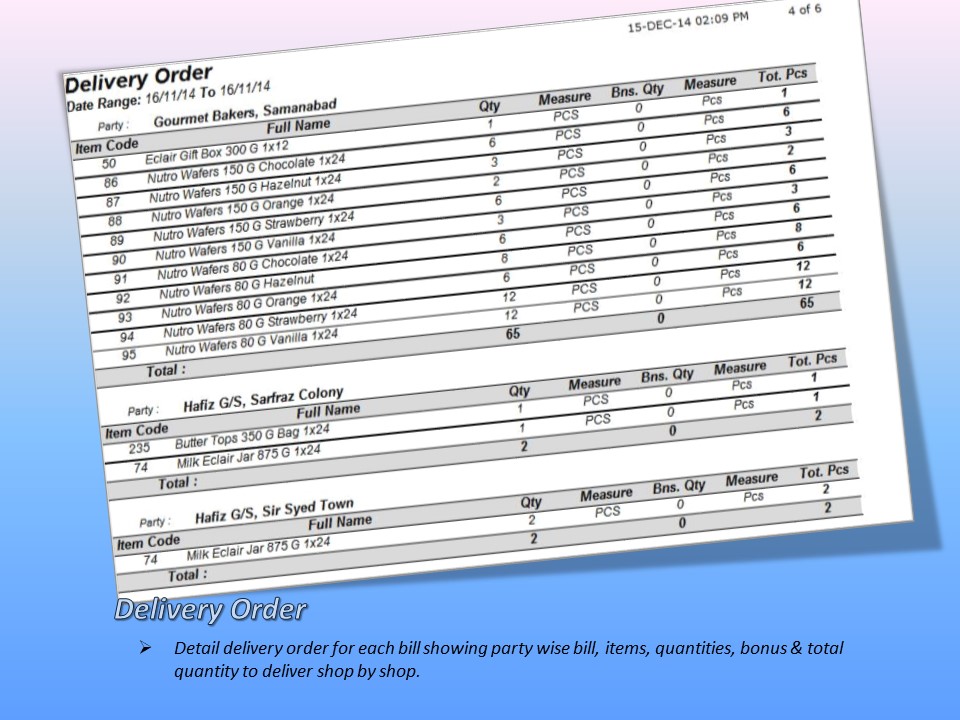Image resolution: width=960 pixels, height=720 pixels.
Task: Click the timestamp '15-DEC-14 02:09 PM'
Action: click(x=688, y=22)
